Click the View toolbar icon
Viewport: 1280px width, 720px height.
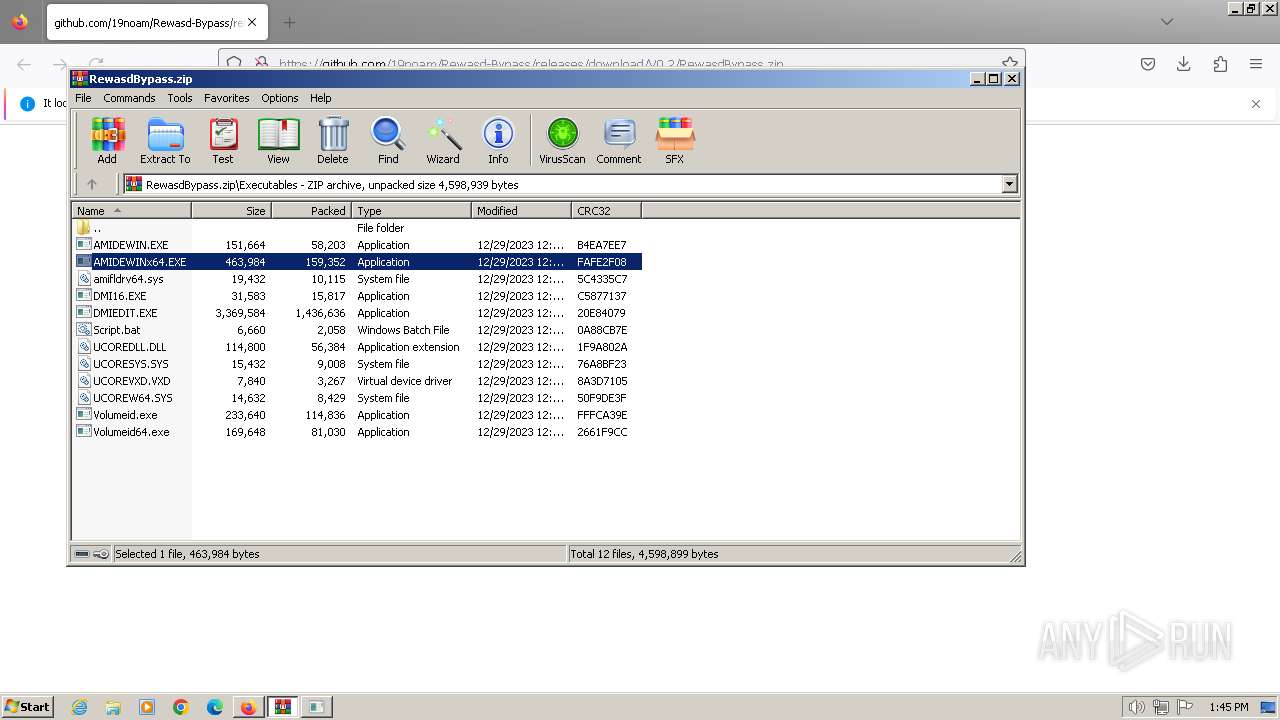(278, 140)
